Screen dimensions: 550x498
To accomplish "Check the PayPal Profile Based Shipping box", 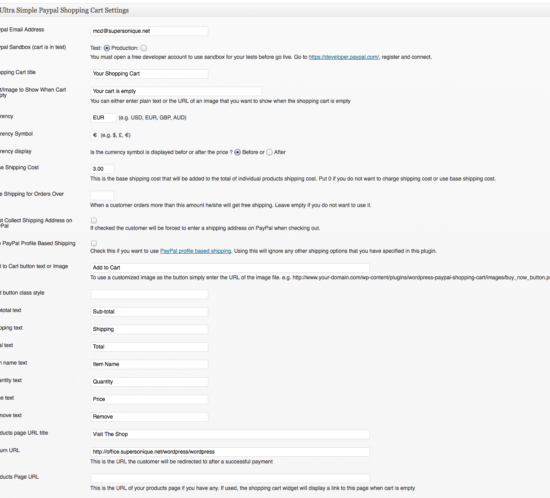I will pyautogui.click(x=94, y=243).
